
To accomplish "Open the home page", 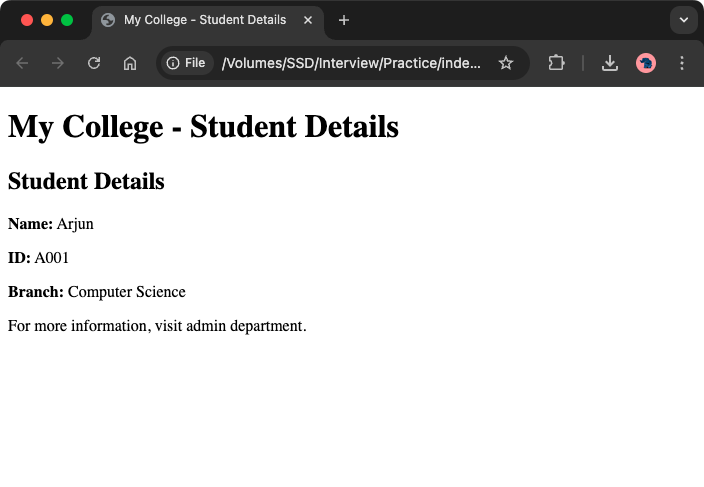I will click(130, 63).
